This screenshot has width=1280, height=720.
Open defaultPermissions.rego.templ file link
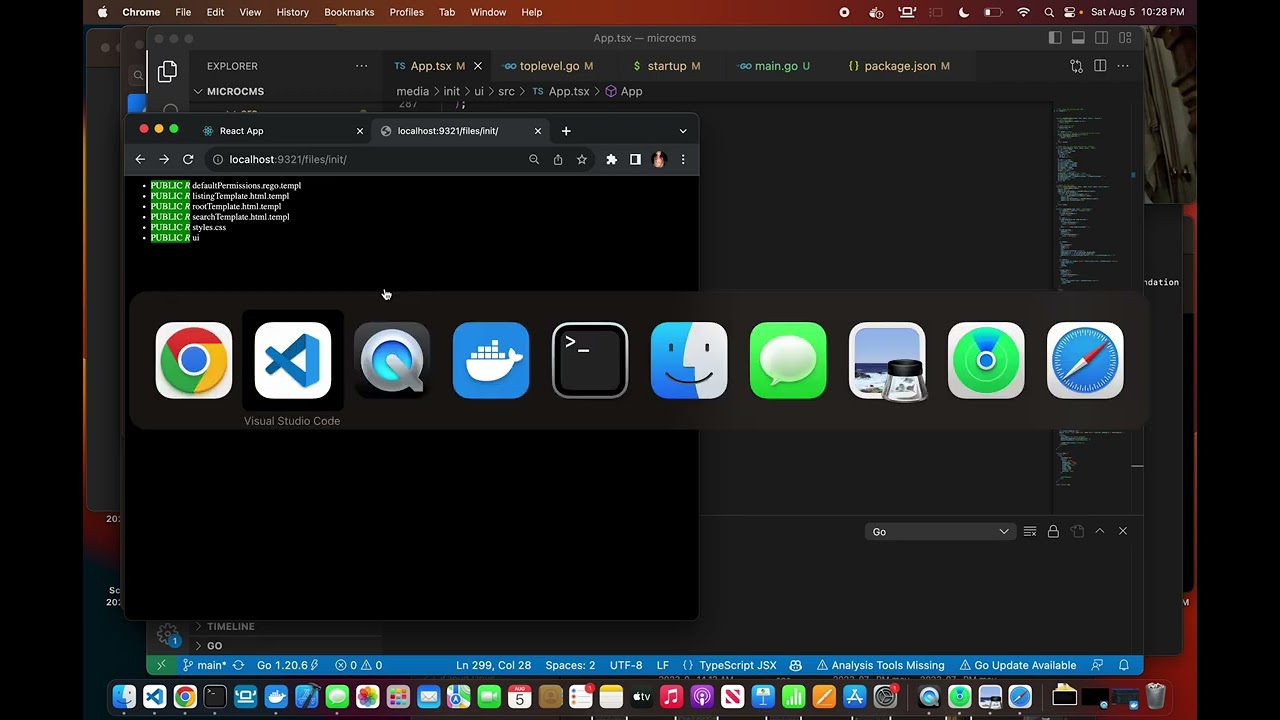pos(246,186)
